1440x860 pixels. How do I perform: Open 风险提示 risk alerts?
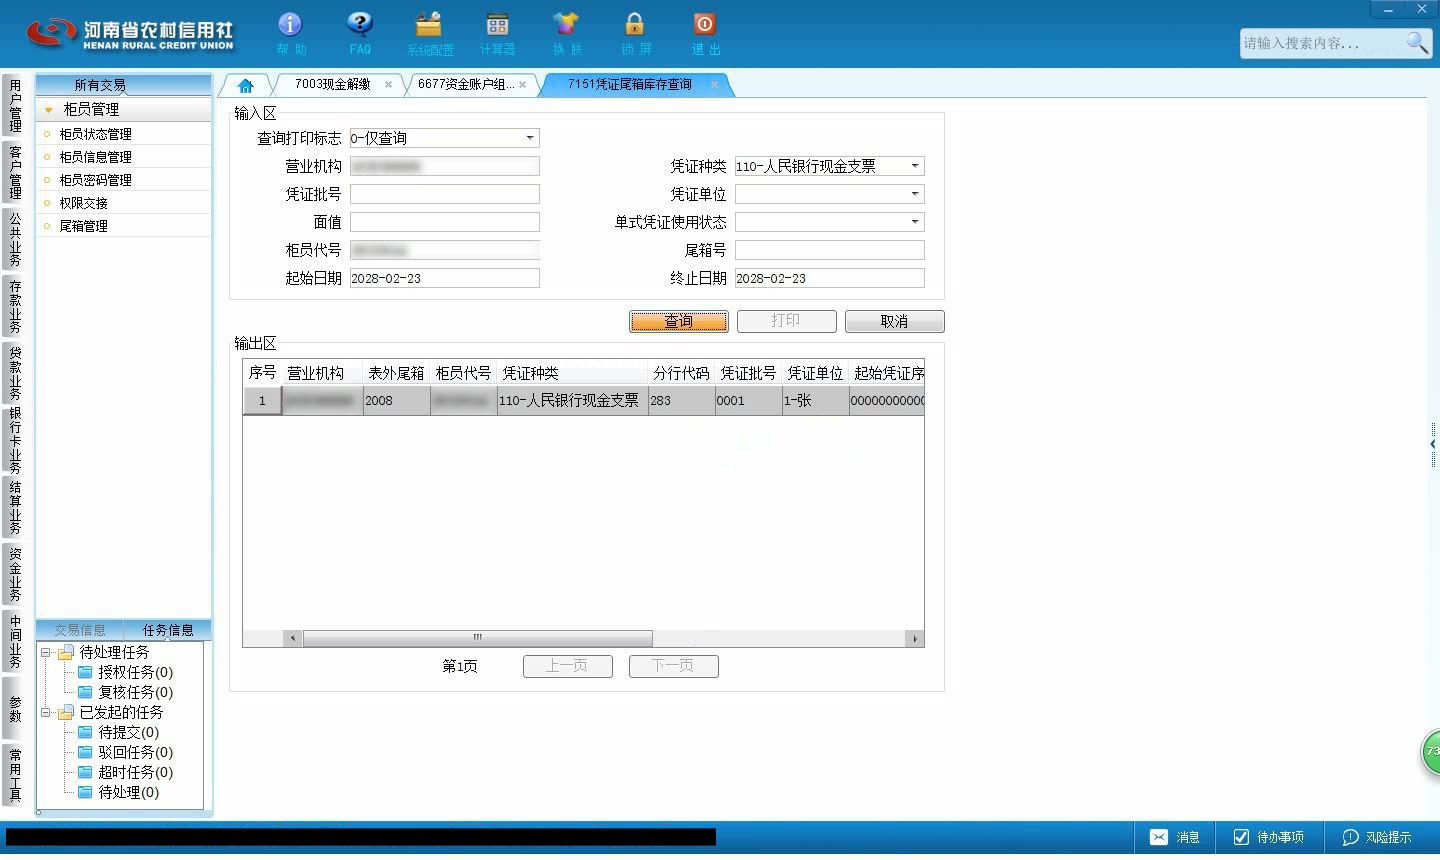tap(1377, 837)
